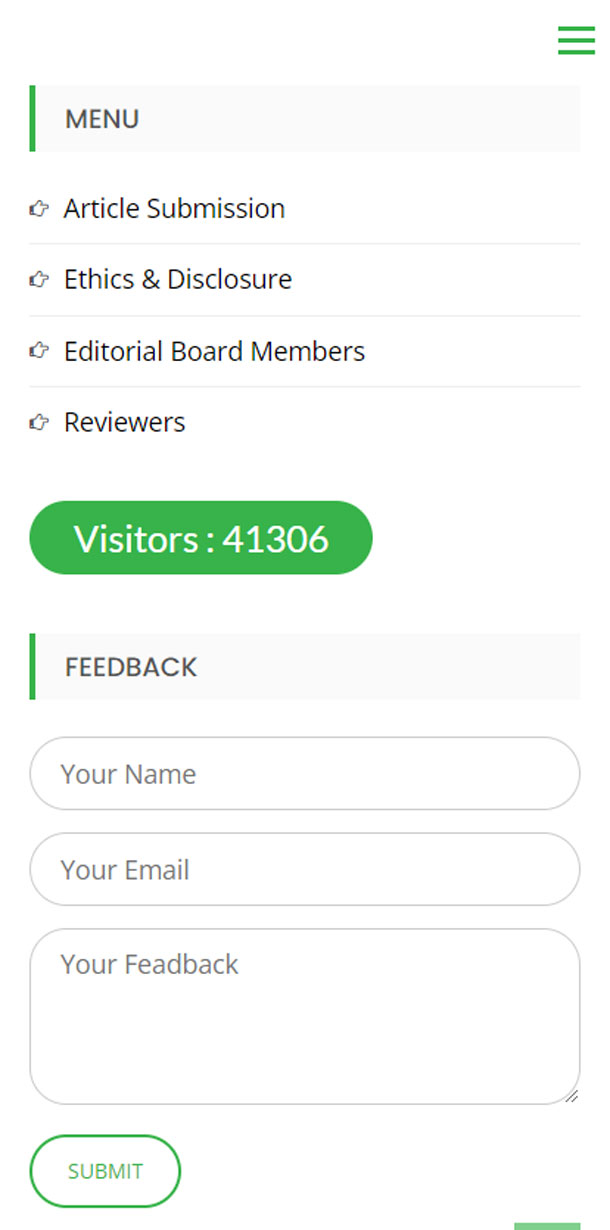Click green accent bar beside FEEDBACK heading
The height and width of the screenshot is (1230, 610).
[x=33, y=666]
